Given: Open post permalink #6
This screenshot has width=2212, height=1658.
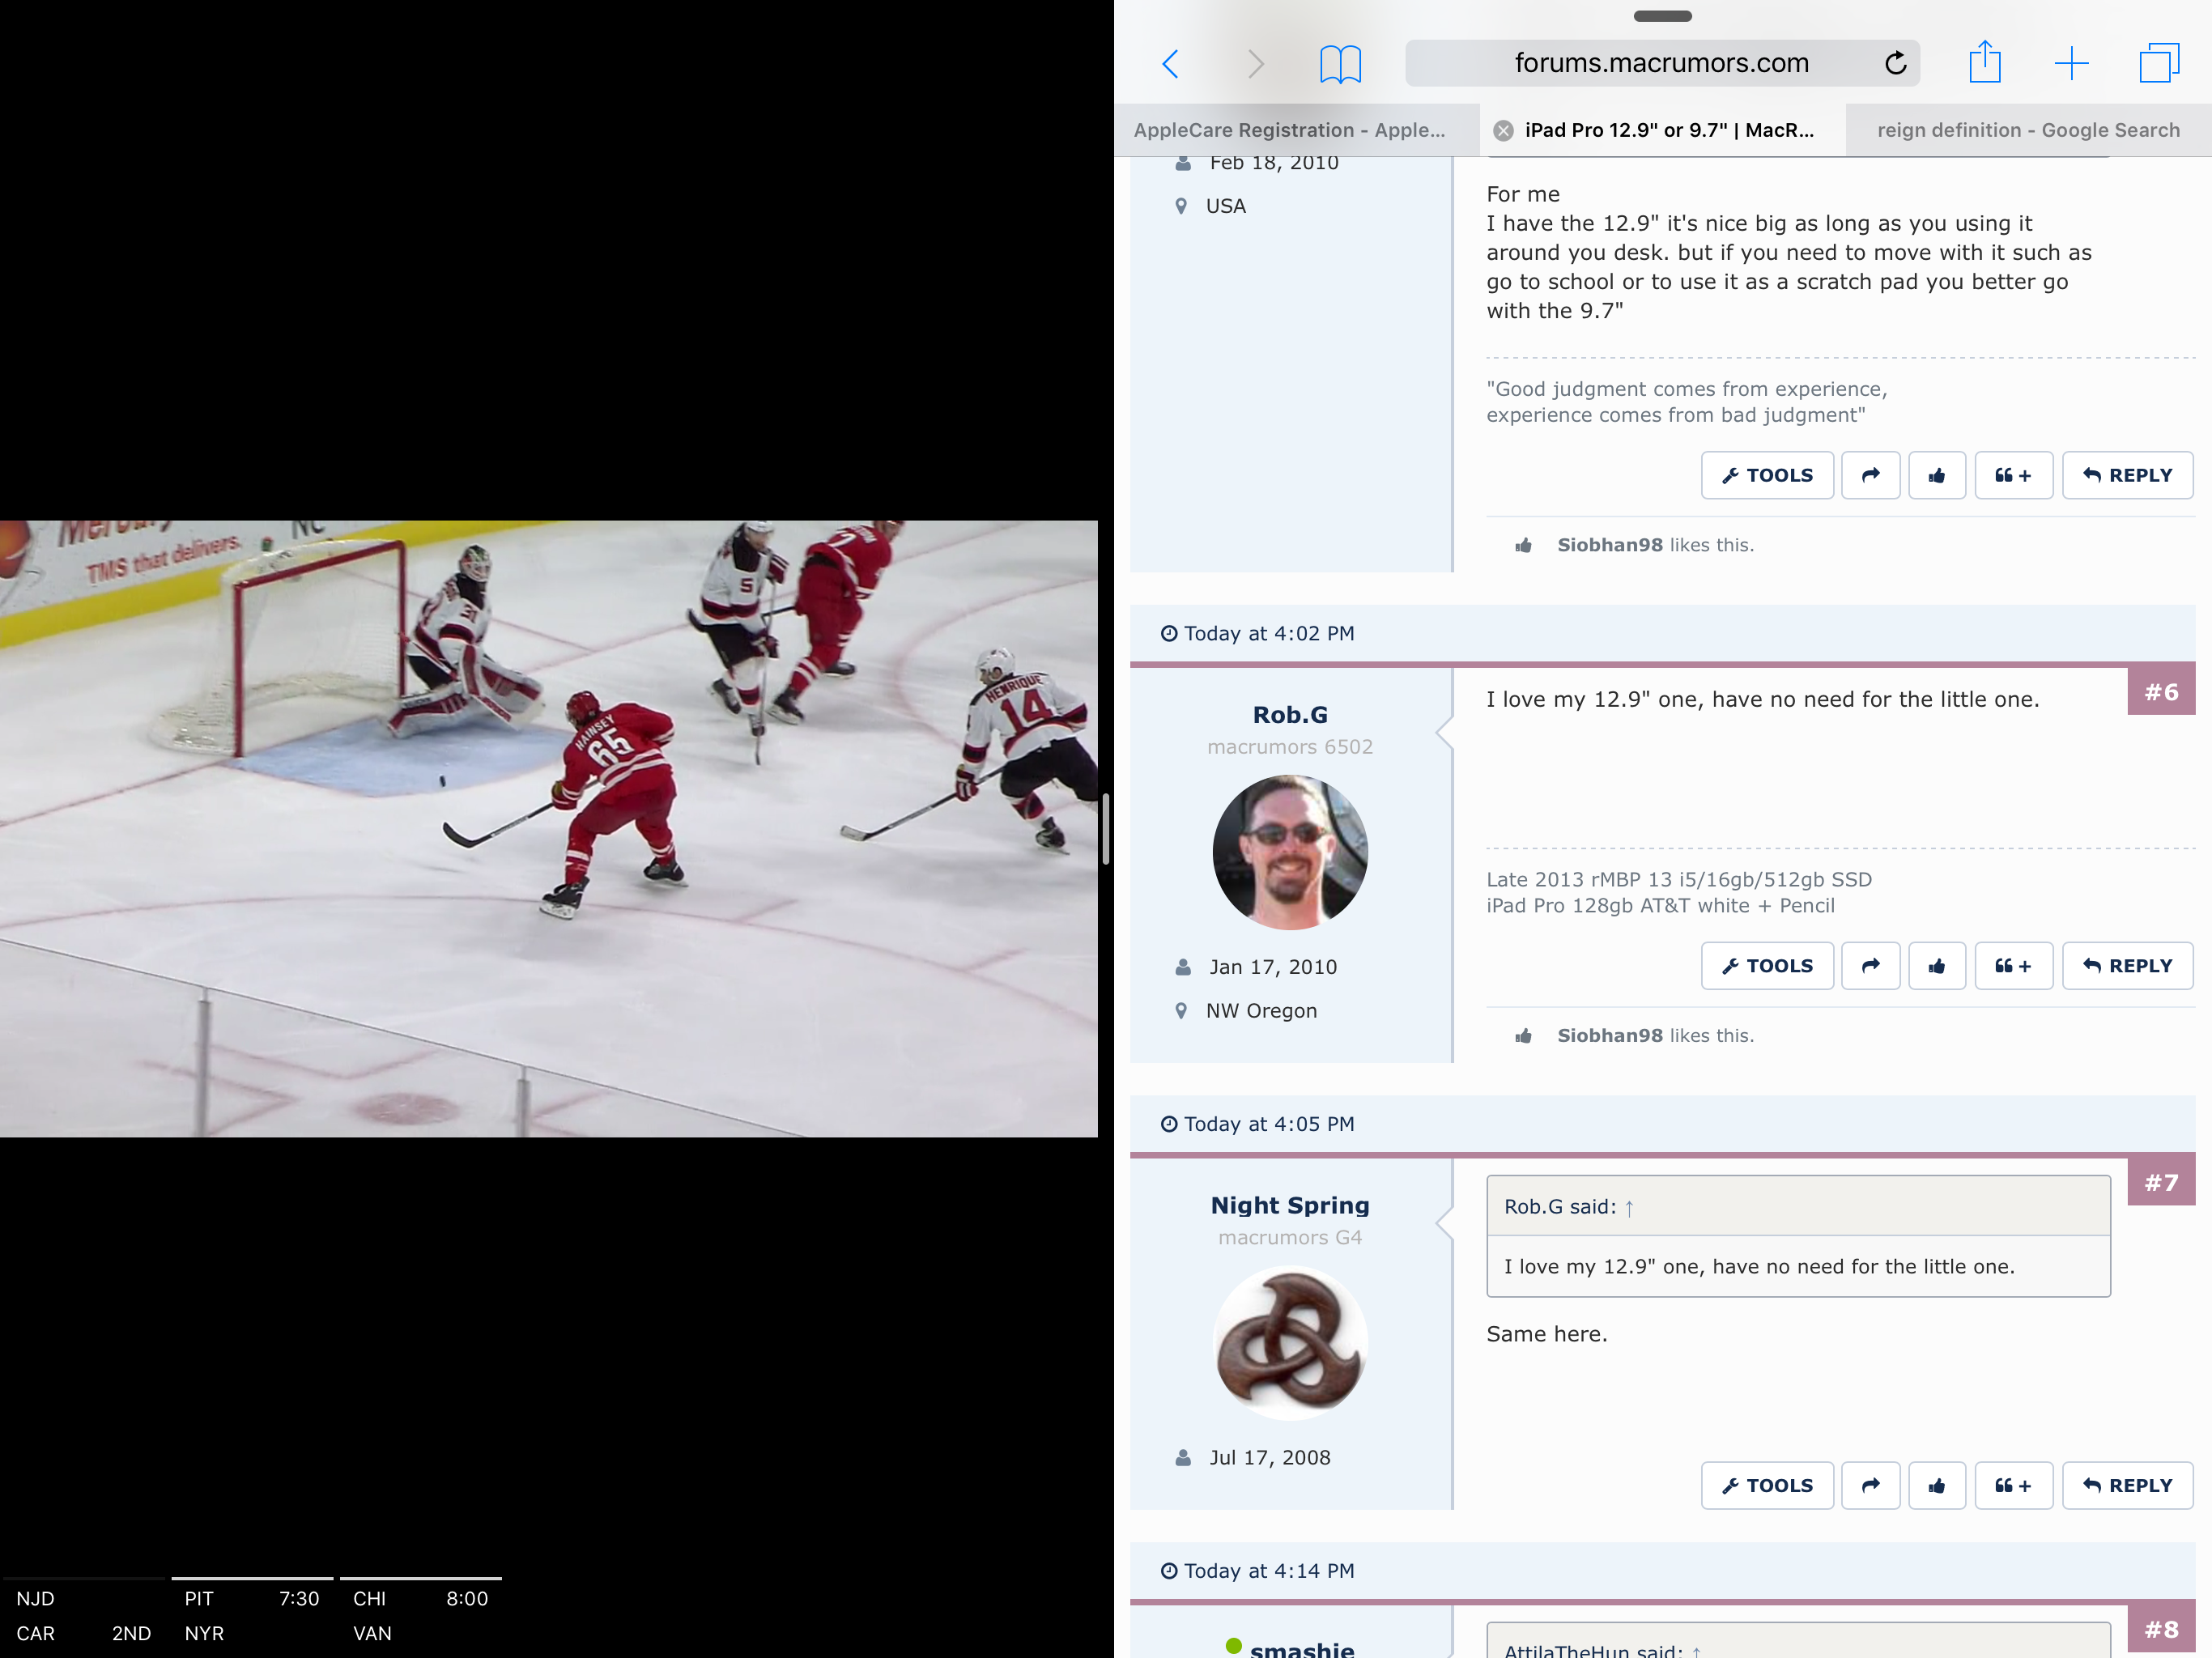Looking at the screenshot, I should [x=2161, y=692].
